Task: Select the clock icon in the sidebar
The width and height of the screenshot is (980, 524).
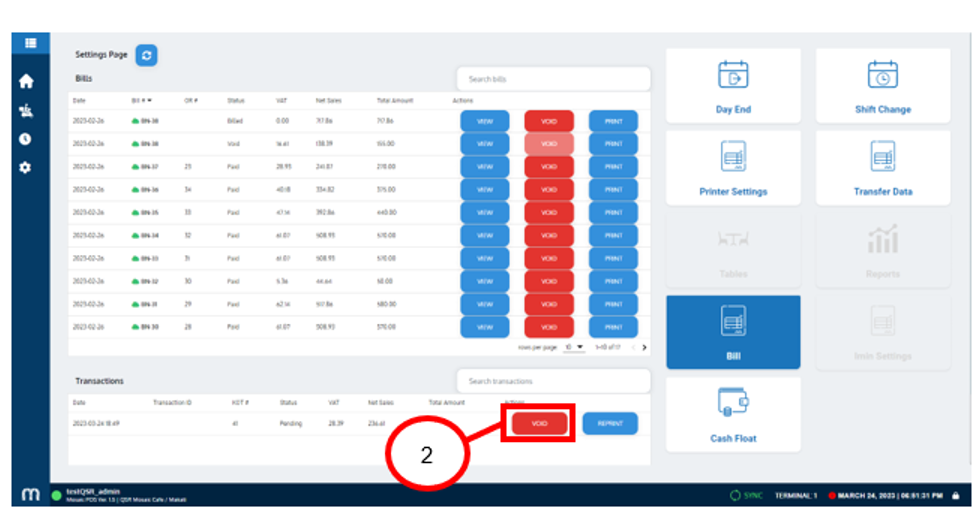Action: click(26, 139)
